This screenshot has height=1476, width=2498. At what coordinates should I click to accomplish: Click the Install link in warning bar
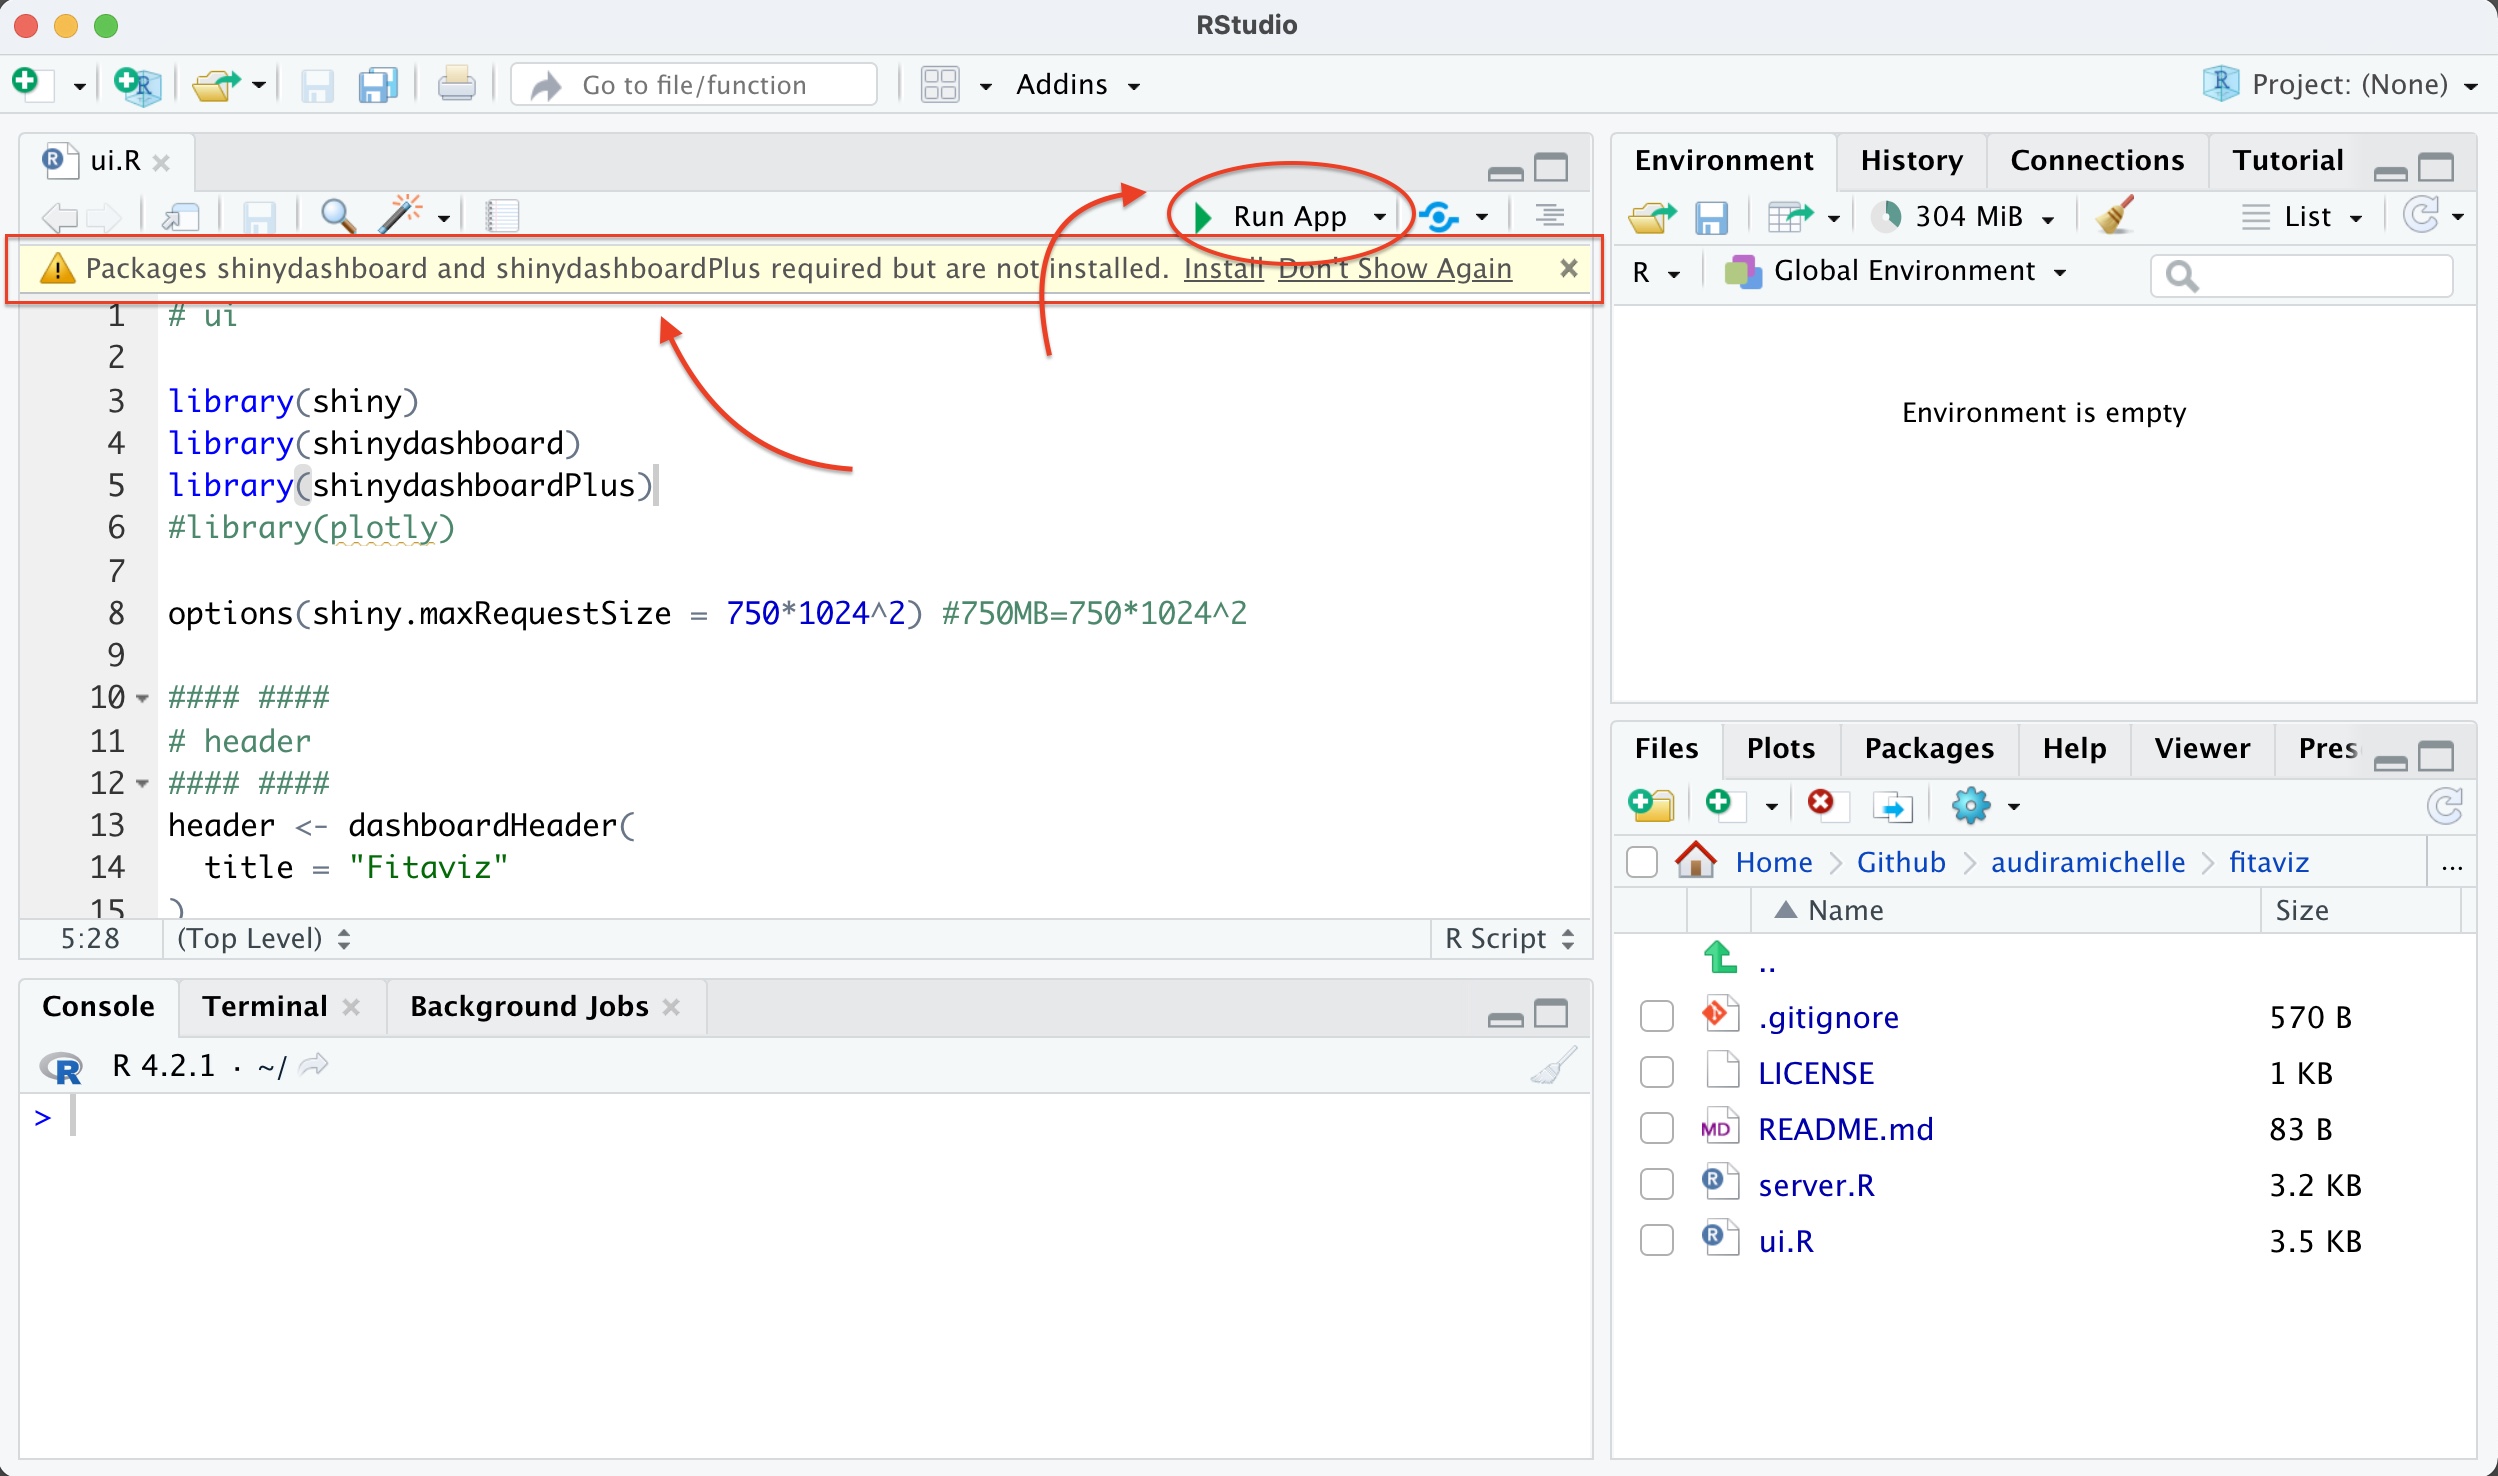pyautogui.click(x=1222, y=269)
